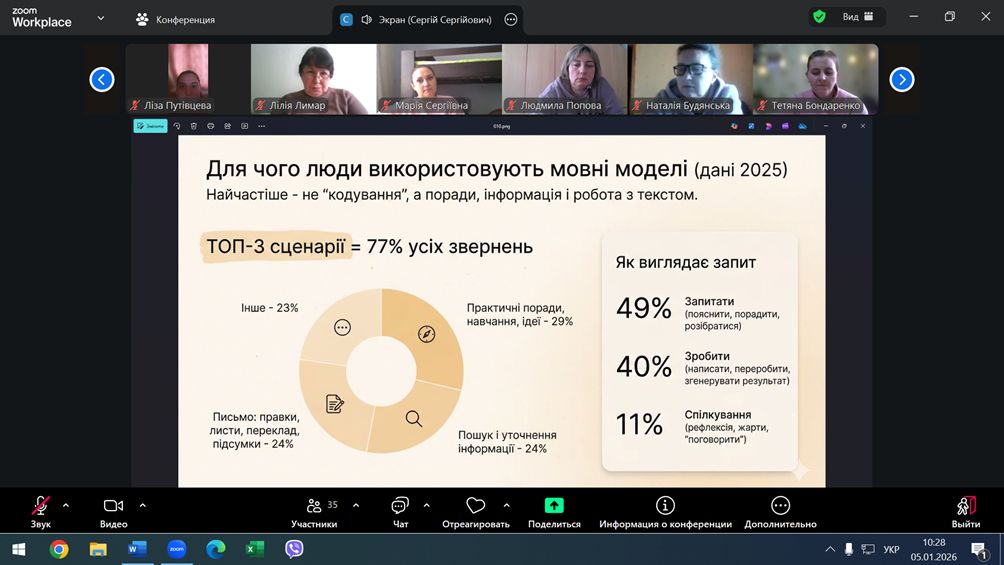Show previous participants with left arrow
Screen dimensions: 1004x565
pyautogui.click(x=102, y=79)
